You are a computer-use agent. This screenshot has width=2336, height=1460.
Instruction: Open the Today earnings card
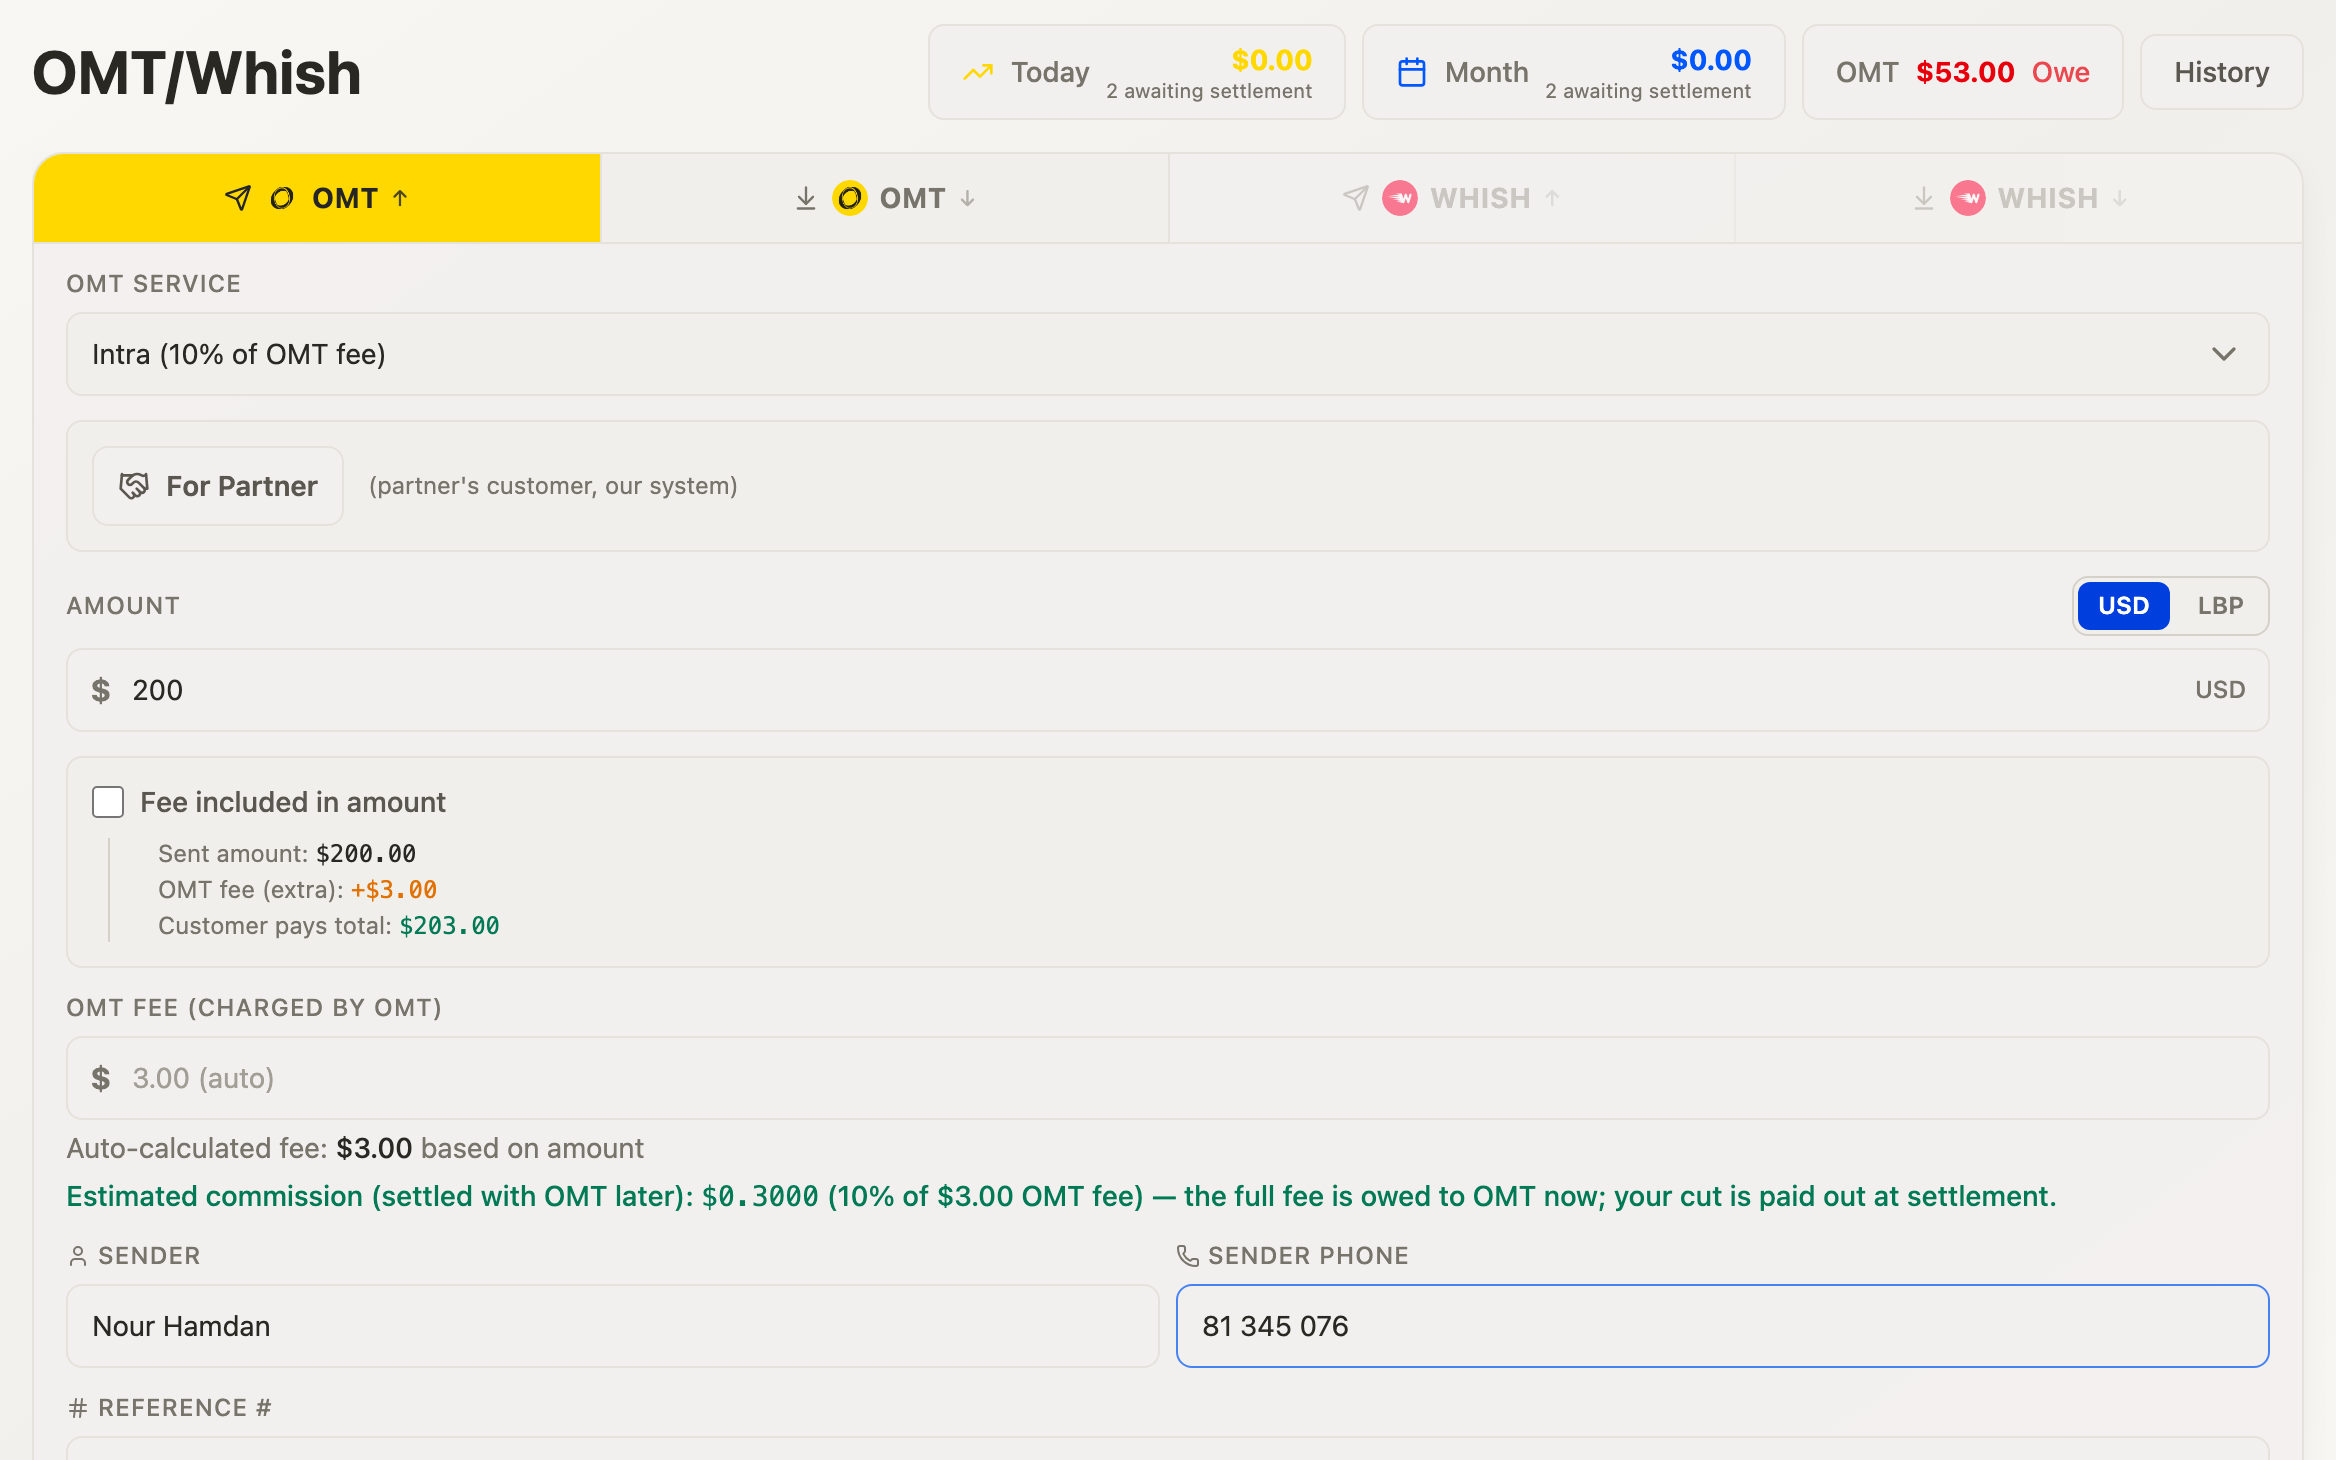click(x=1137, y=72)
